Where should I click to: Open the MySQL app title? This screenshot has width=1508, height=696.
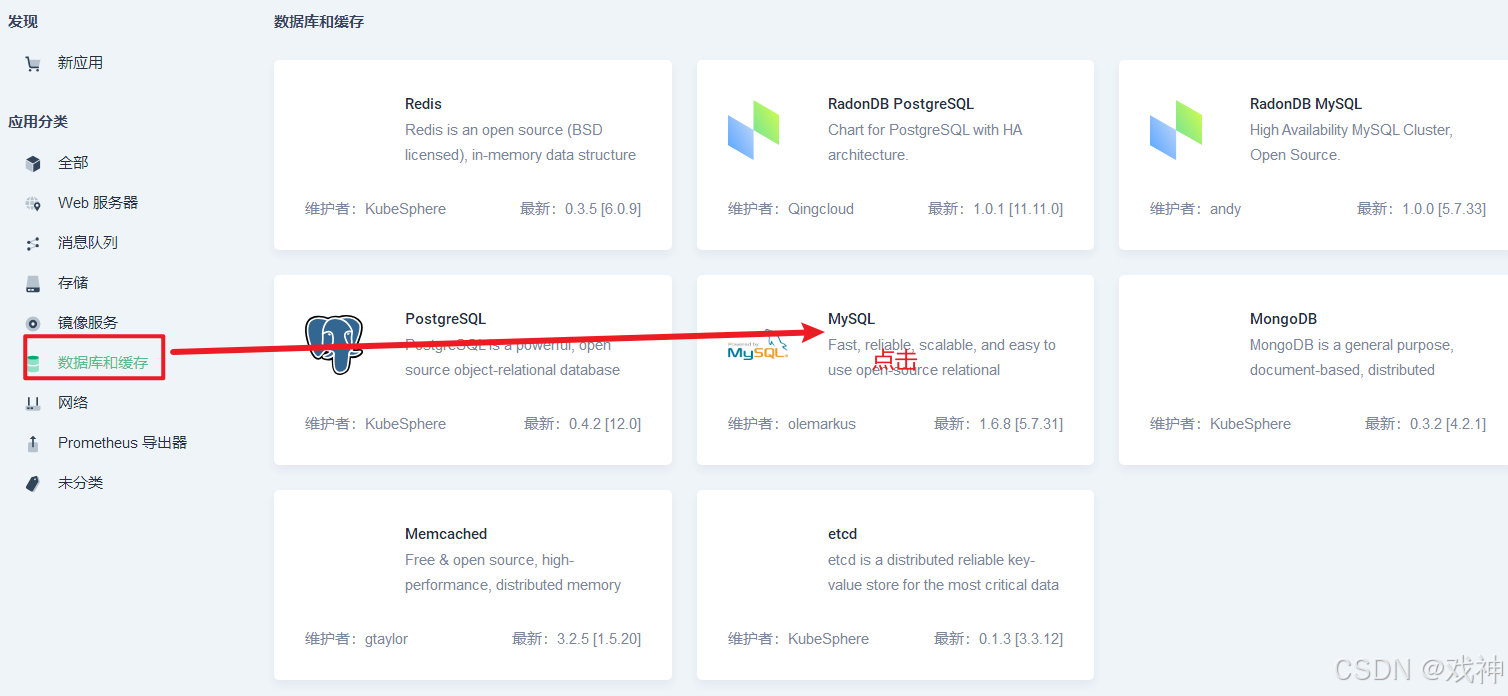[851, 319]
